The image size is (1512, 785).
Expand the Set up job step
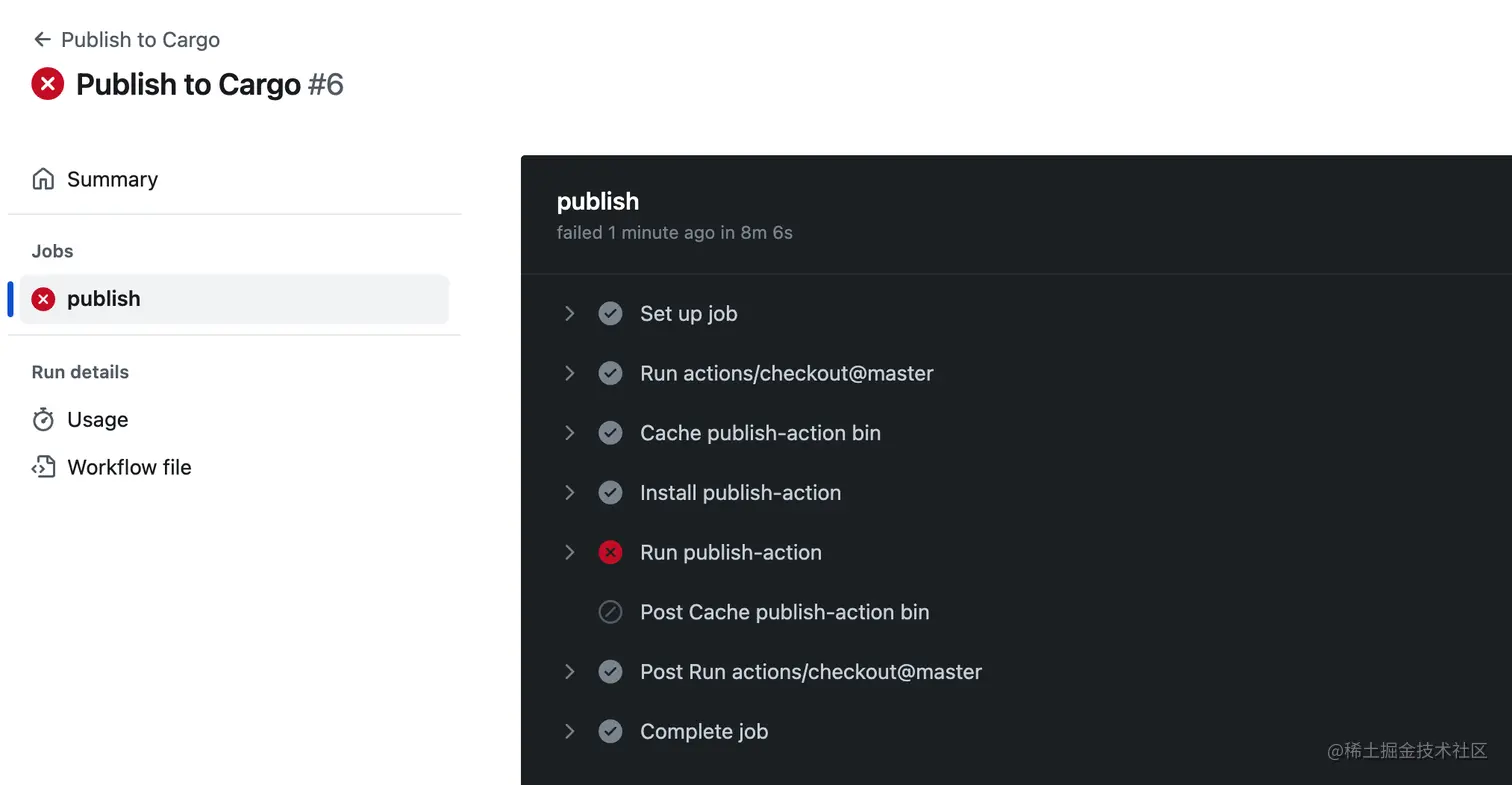(569, 313)
